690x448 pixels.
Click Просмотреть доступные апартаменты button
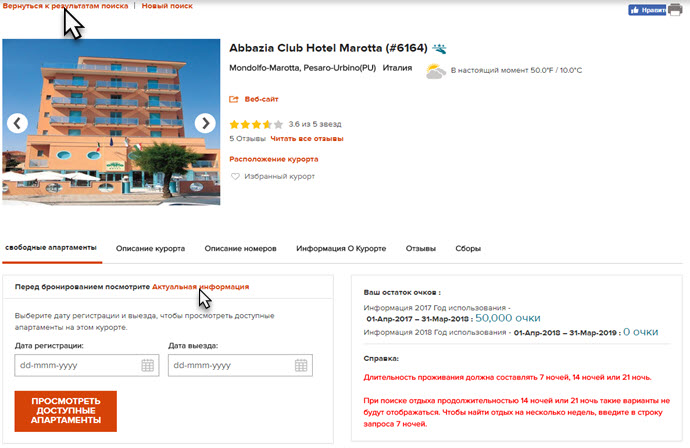66,411
